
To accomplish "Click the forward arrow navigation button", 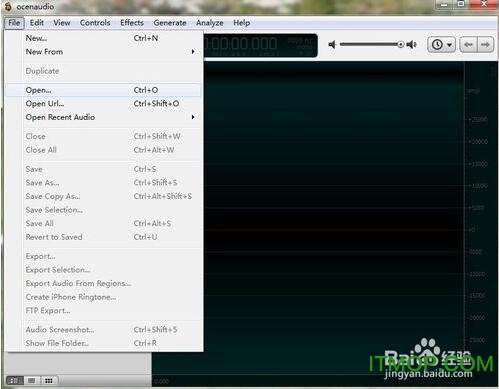I will (486, 44).
